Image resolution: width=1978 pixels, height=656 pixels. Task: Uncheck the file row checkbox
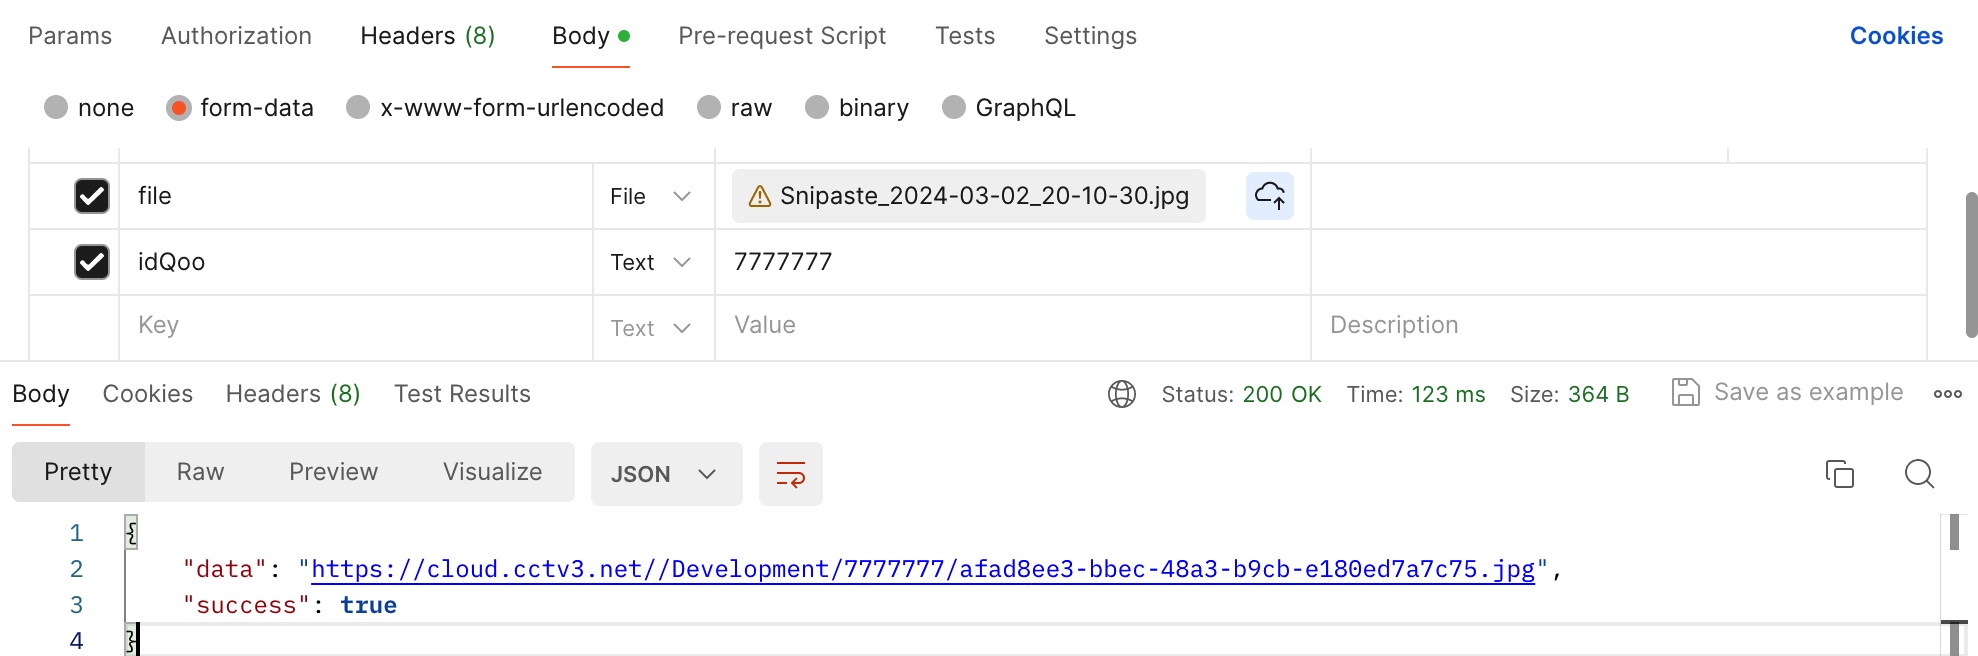coord(92,196)
